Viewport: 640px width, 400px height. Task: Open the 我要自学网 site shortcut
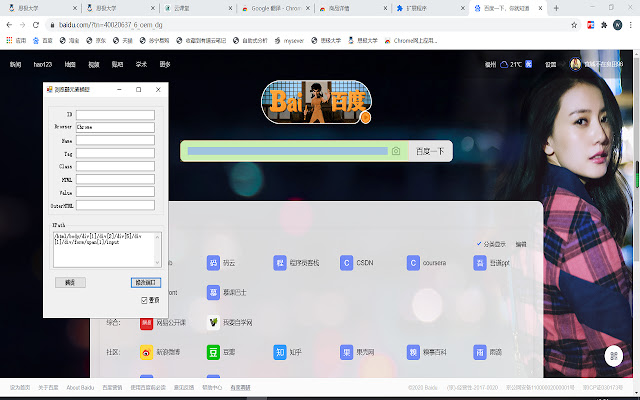(229, 322)
